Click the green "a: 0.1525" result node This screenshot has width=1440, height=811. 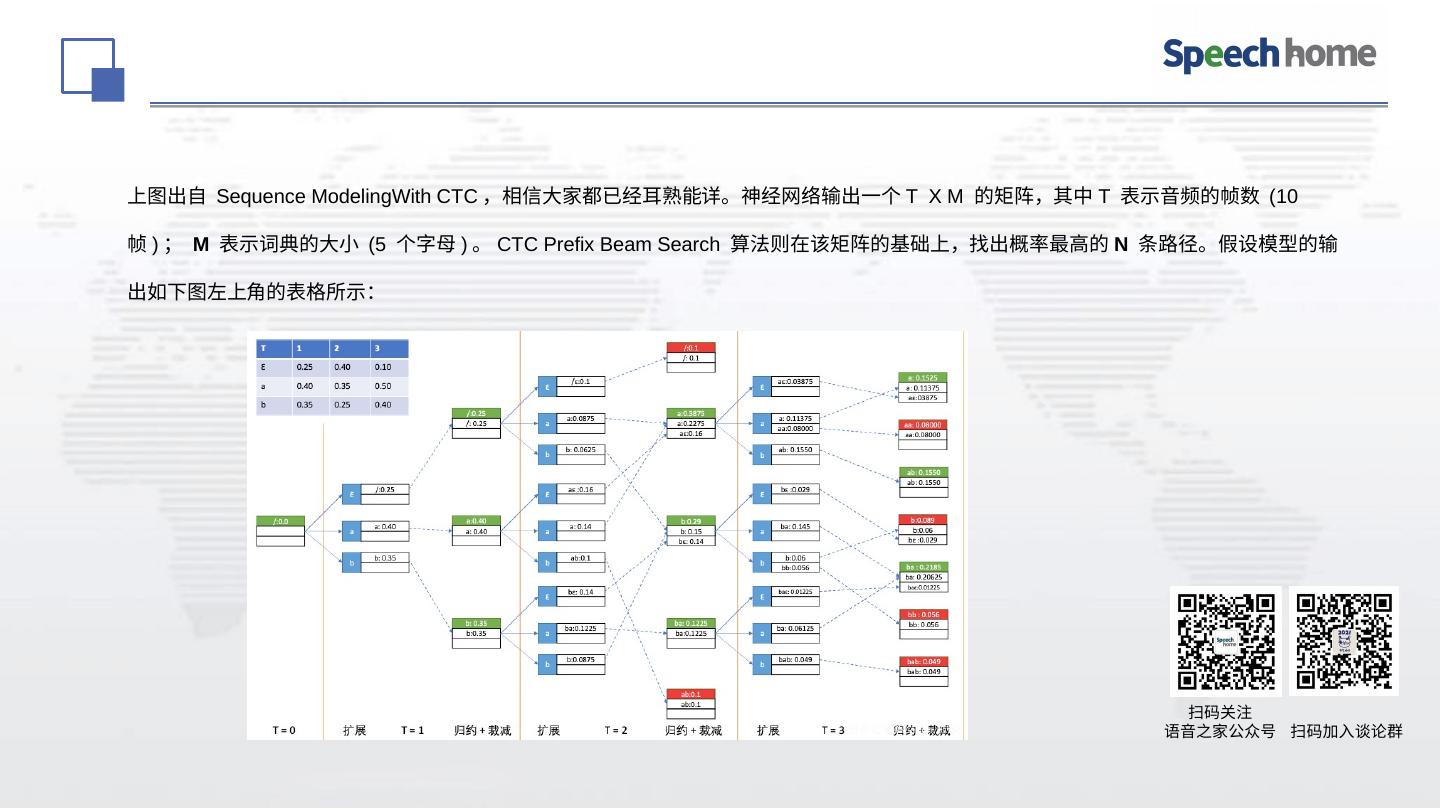tap(922, 378)
